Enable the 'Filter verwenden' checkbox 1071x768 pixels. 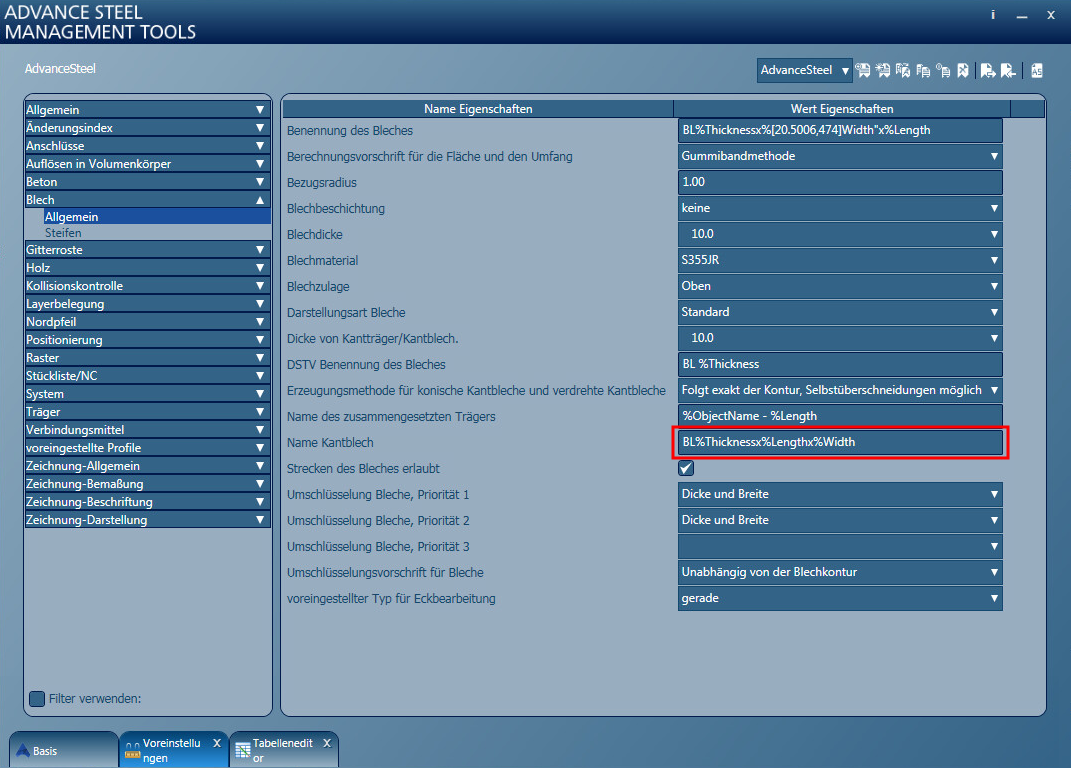point(37,698)
